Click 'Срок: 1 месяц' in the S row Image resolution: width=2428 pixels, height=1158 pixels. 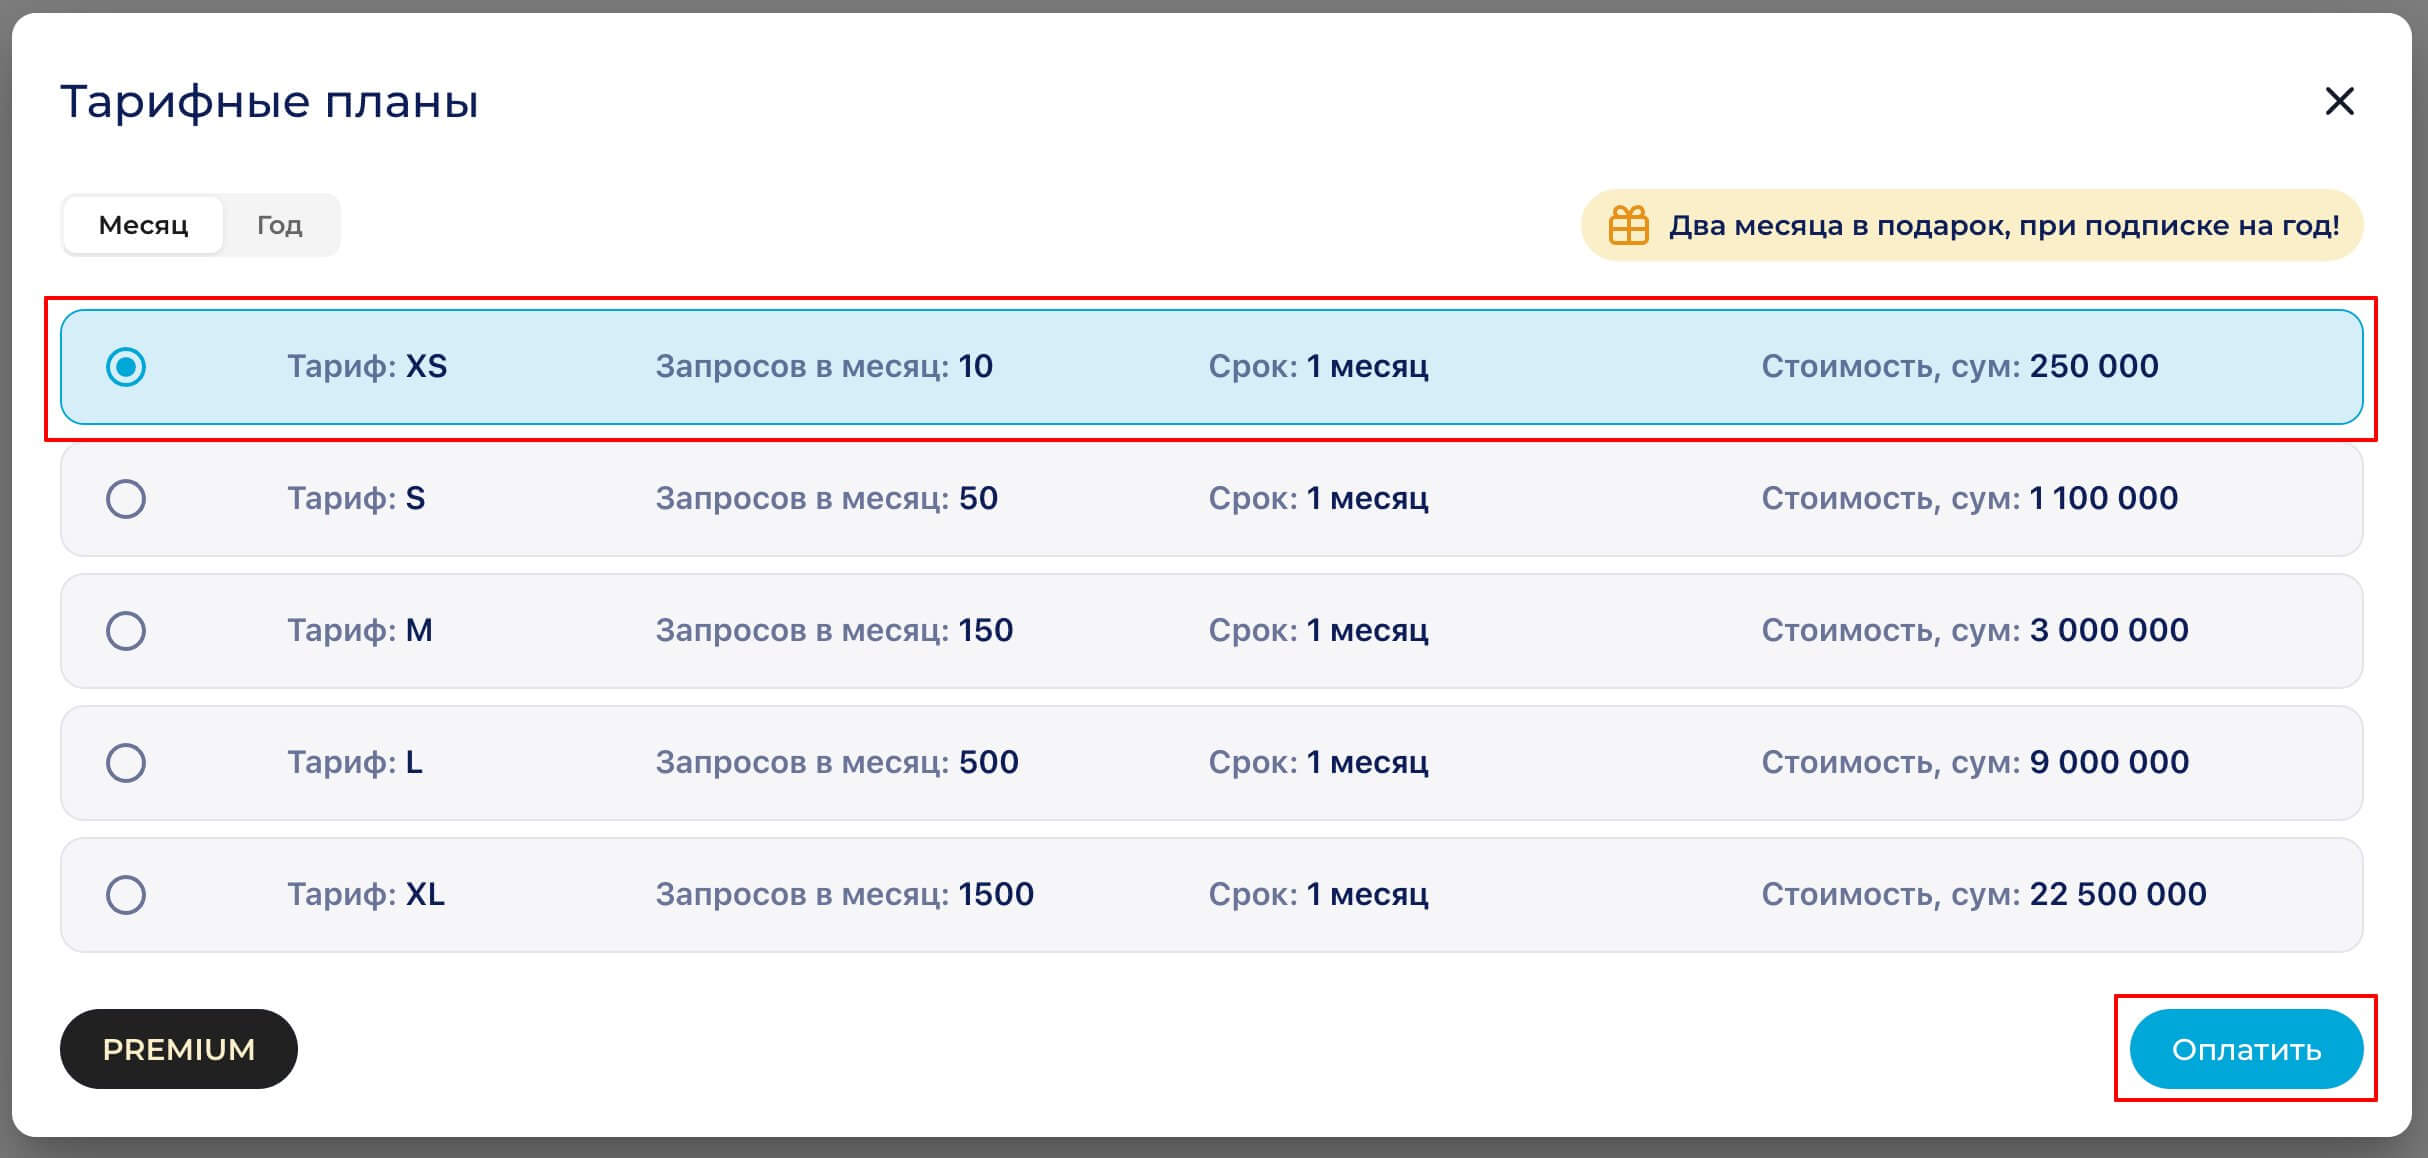(x=1318, y=499)
